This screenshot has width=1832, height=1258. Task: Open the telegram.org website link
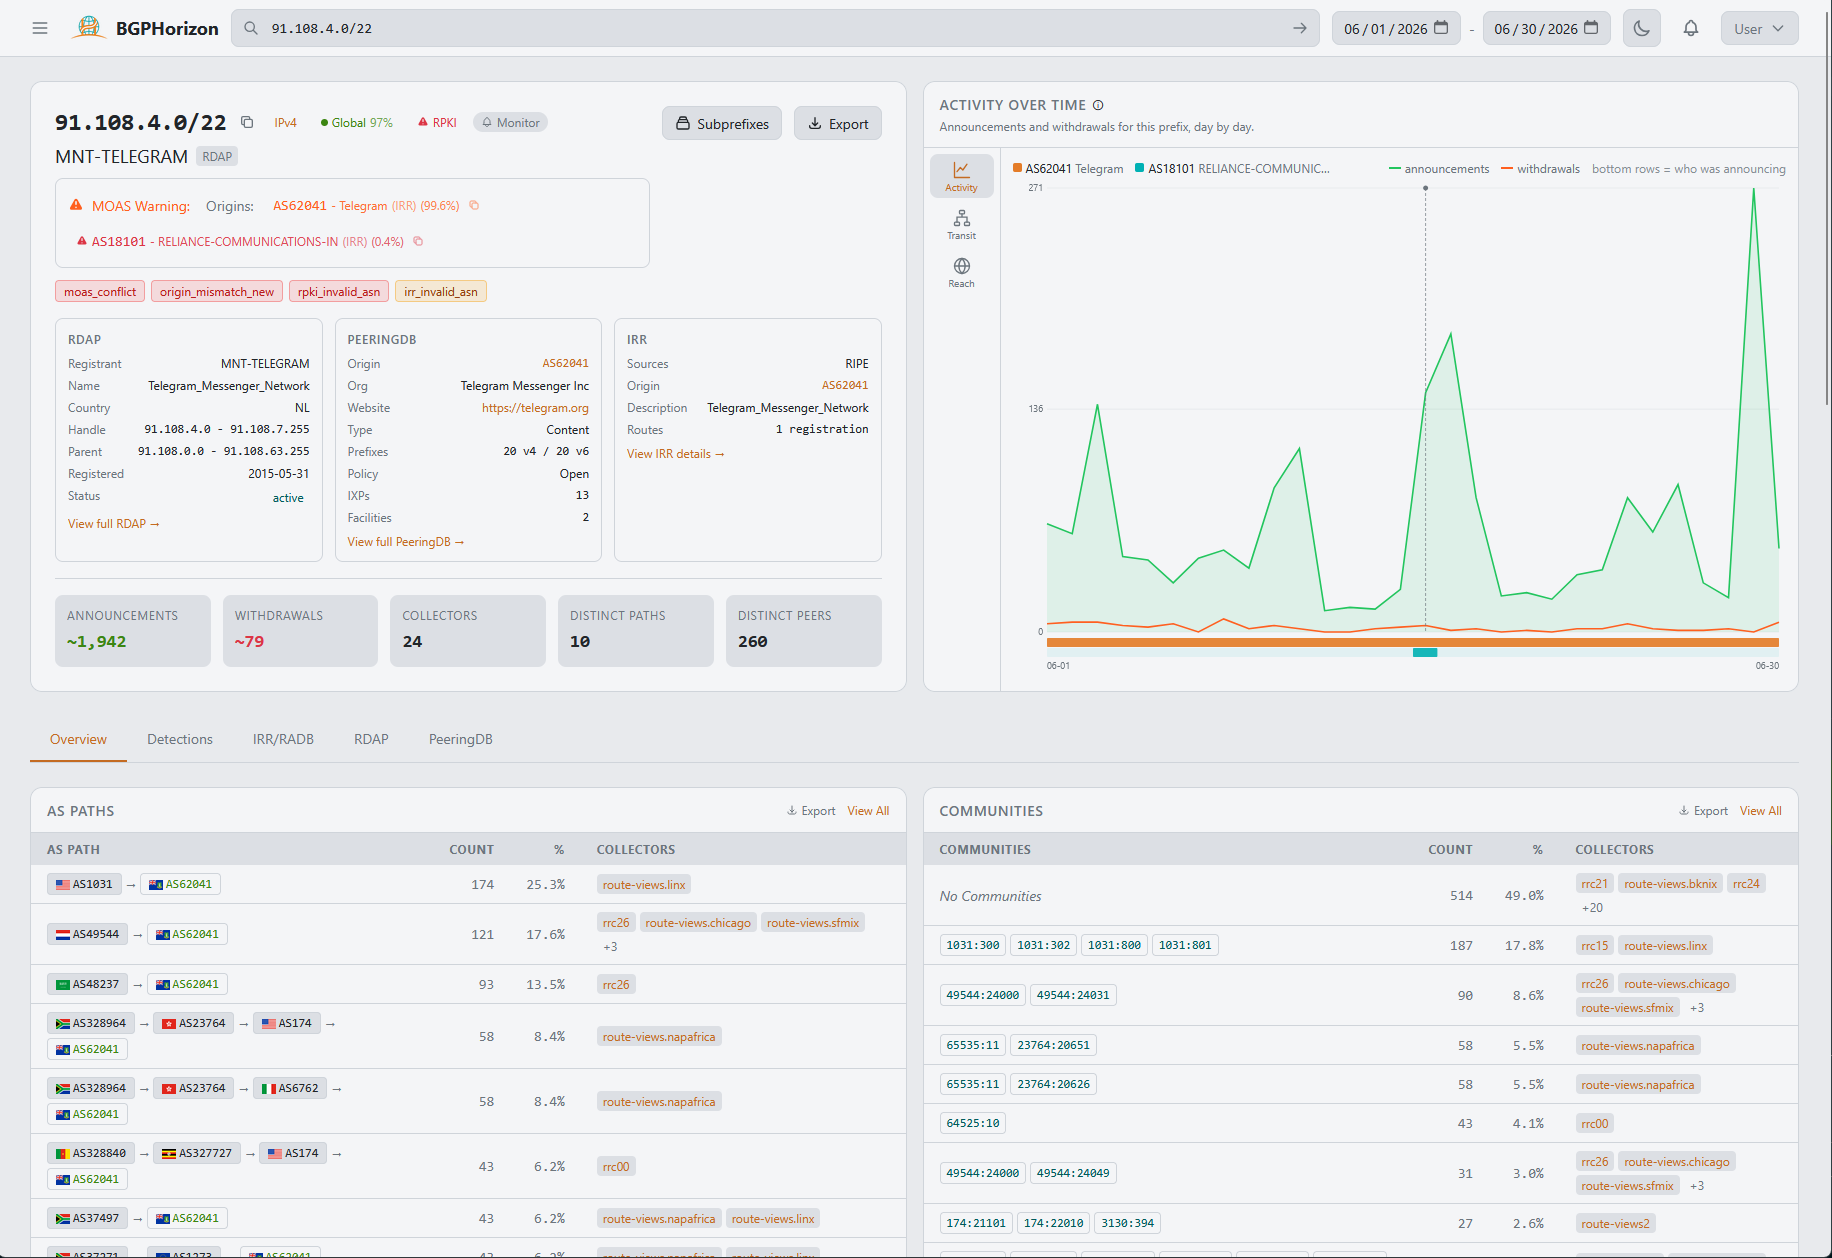tap(535, 408)
